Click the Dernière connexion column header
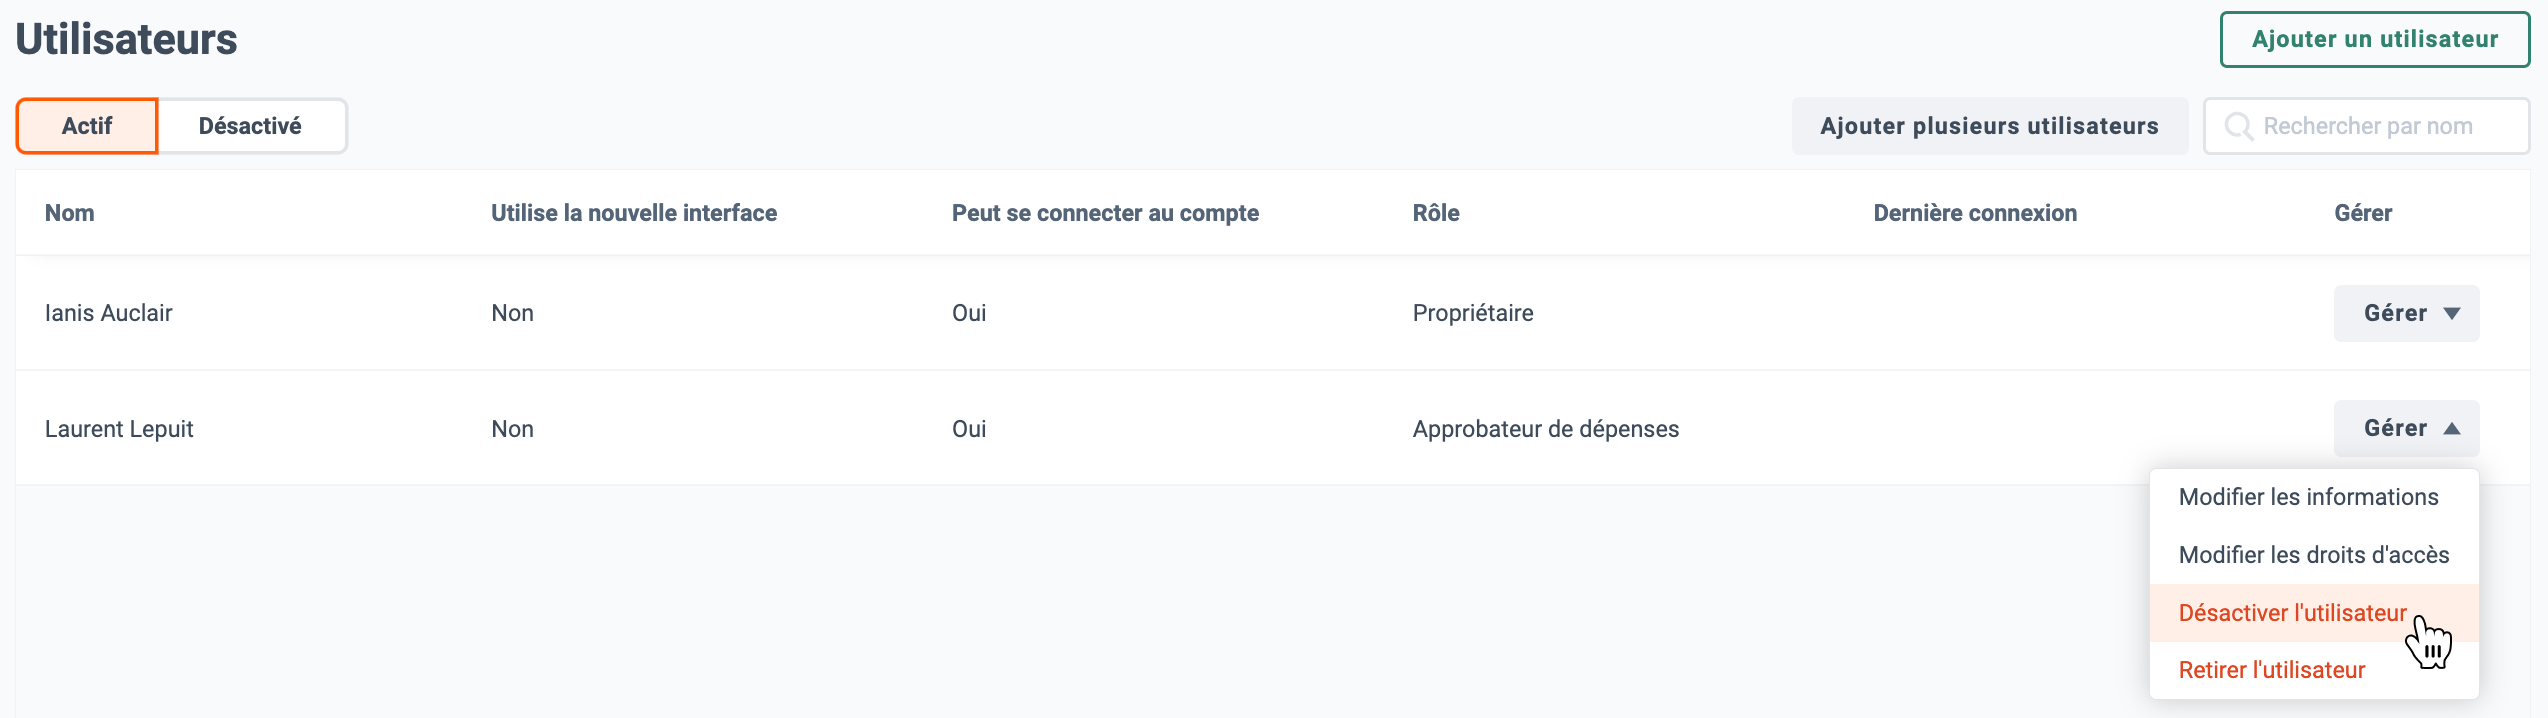The height and width of the screenshot is (718, 2548). (1975, 213)
